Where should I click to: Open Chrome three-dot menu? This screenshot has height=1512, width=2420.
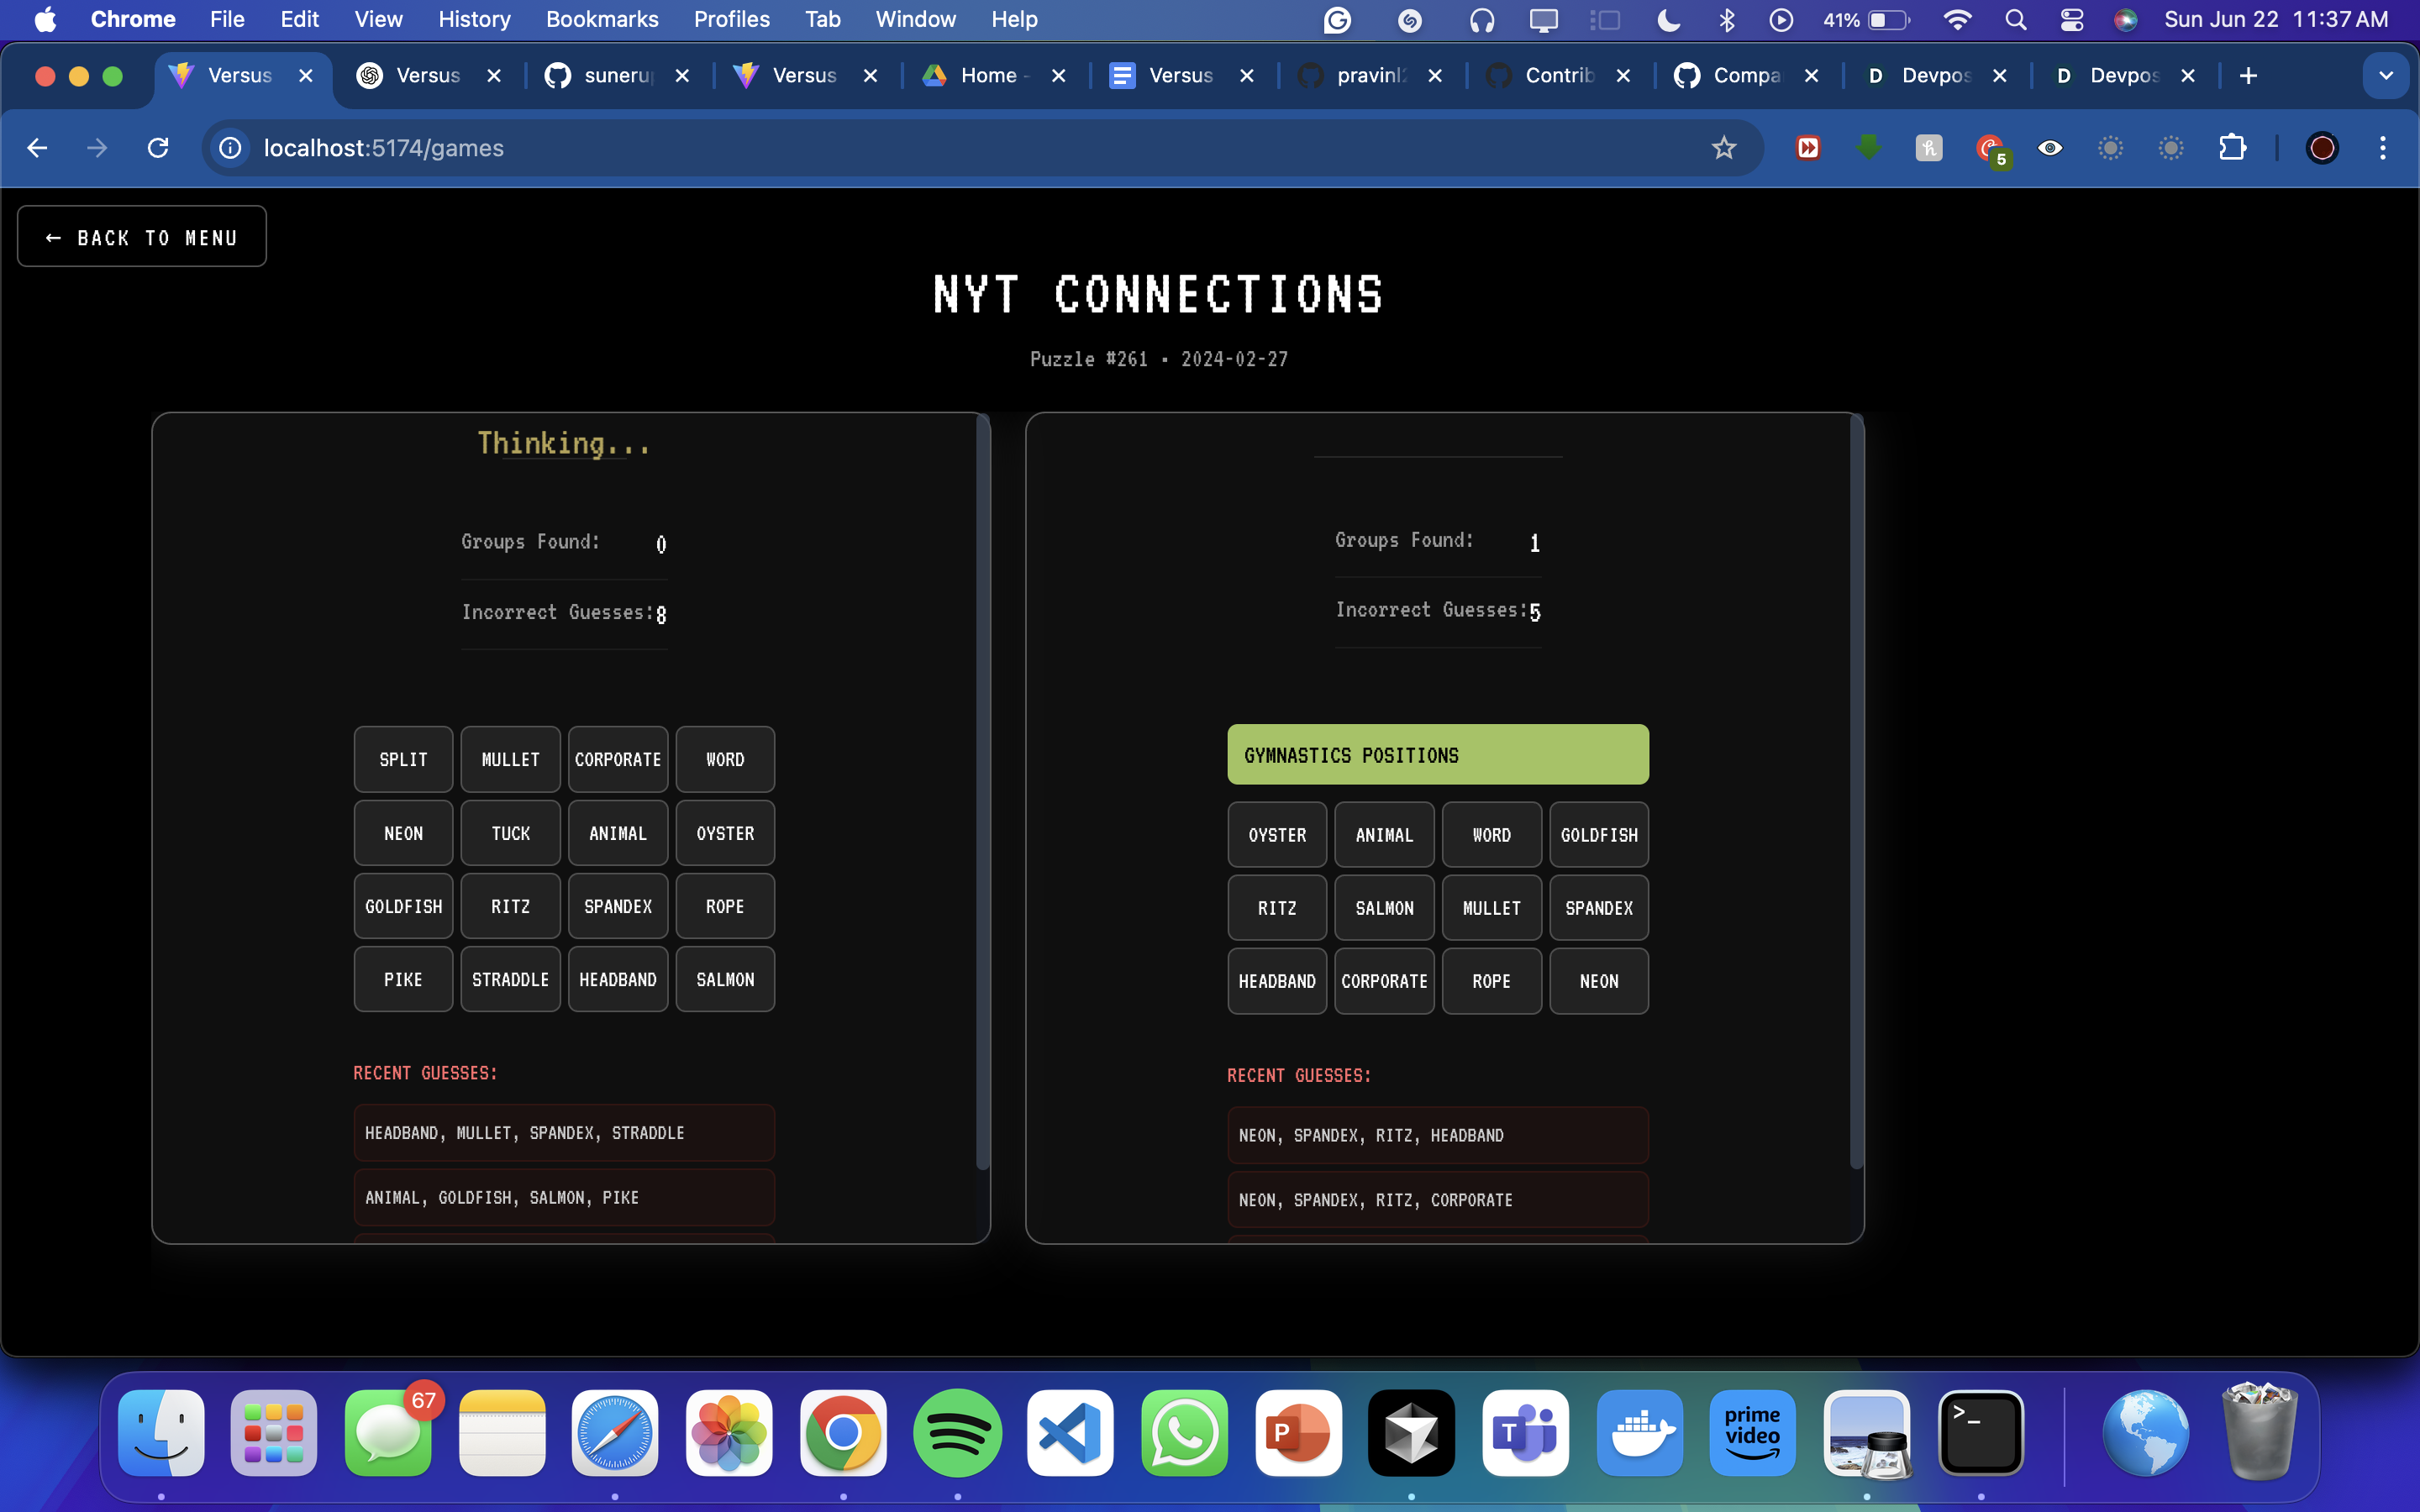(2382, 148)
